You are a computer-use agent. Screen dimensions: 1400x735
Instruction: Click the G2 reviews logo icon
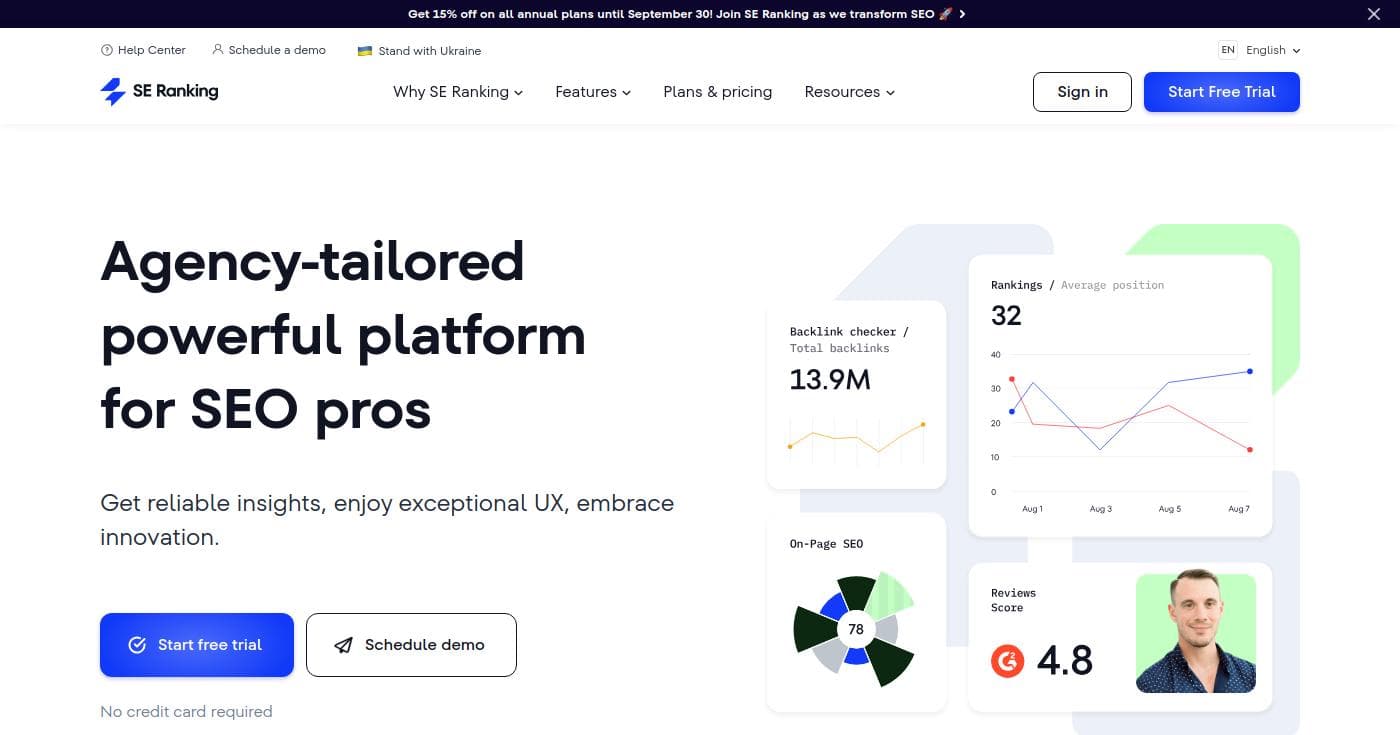point(1007,661)
